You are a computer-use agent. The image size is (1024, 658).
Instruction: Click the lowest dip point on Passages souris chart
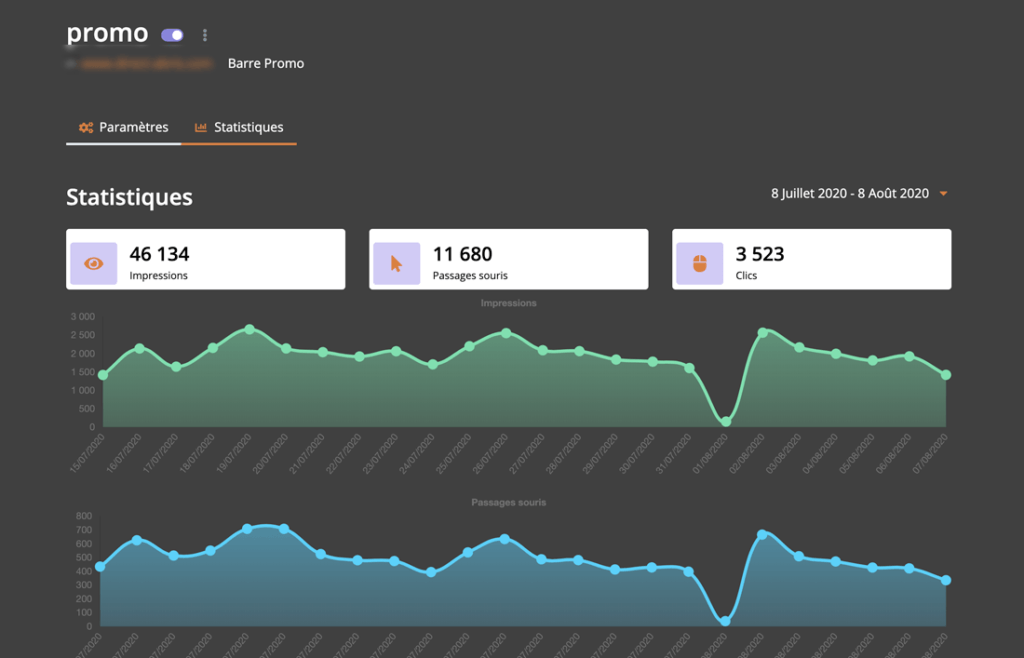pyautogui.click(x=725, y=621)
